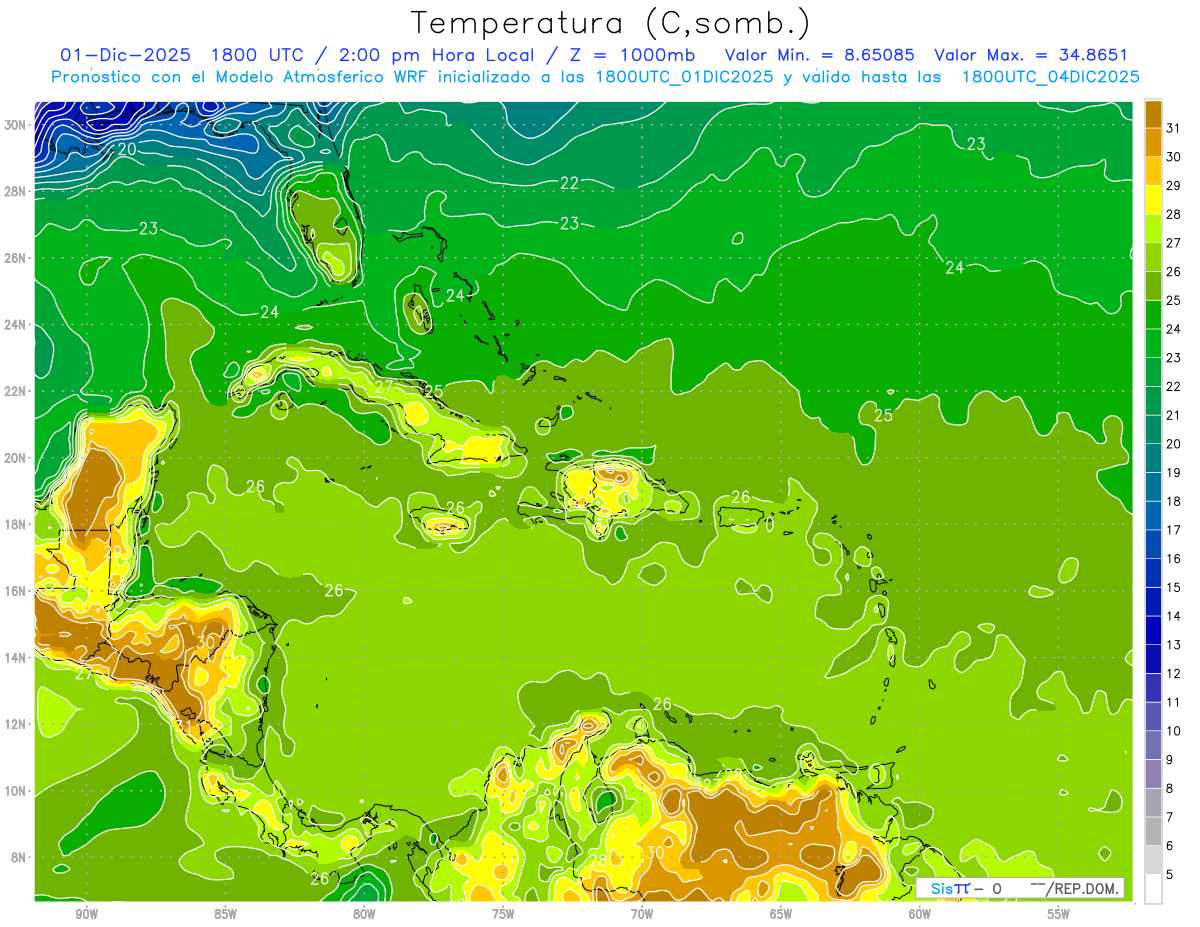Click the "/REP.DOM." logo label
The width and height of the screenshot is (1200, 927).
(x=1082, y=888)
